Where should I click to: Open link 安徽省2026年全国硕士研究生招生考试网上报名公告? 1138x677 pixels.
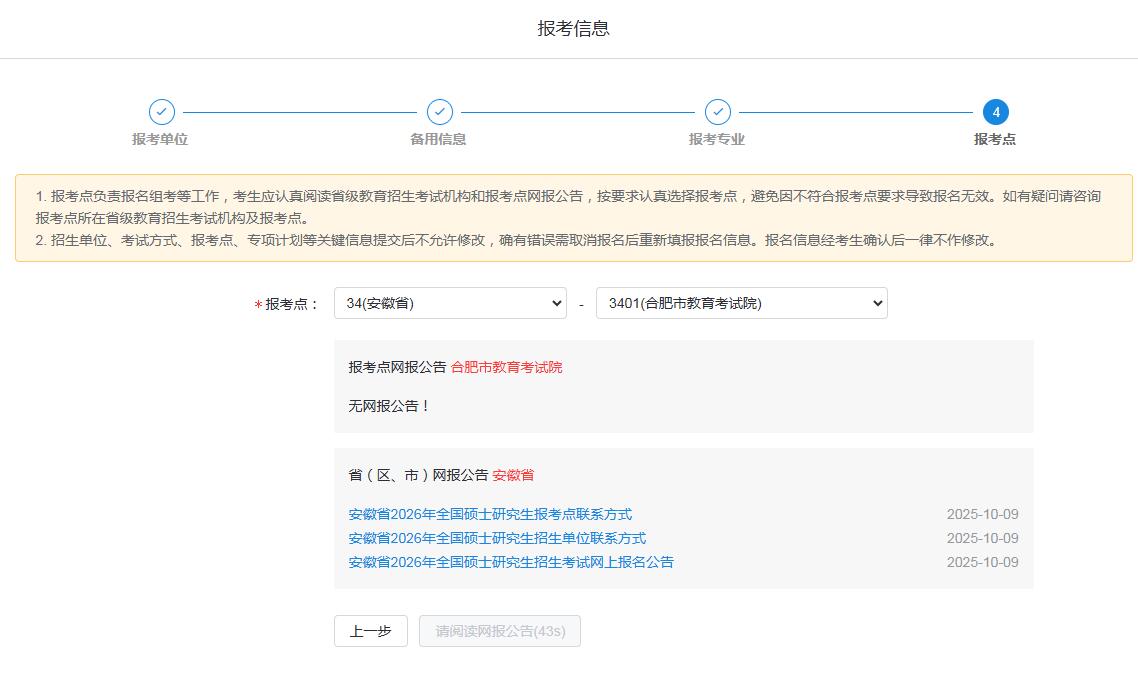click(x=511, y=562)
